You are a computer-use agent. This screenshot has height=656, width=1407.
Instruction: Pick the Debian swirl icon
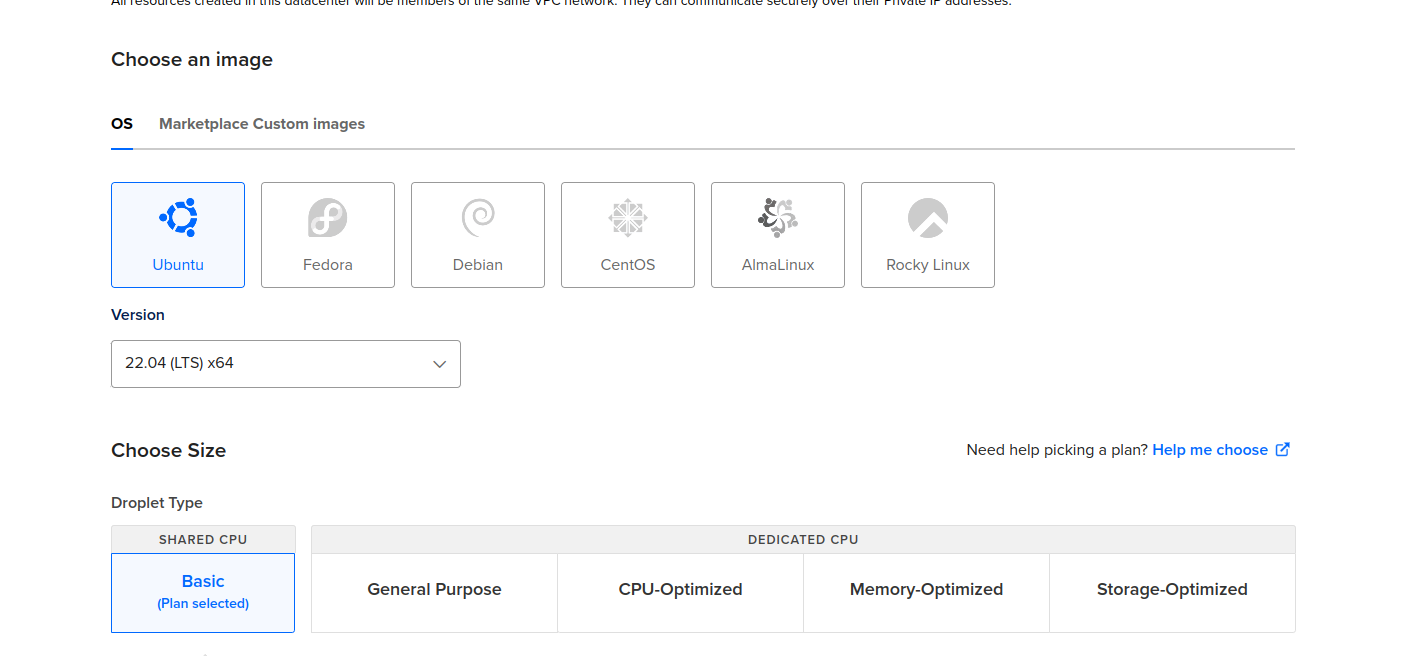pos(478,218)
